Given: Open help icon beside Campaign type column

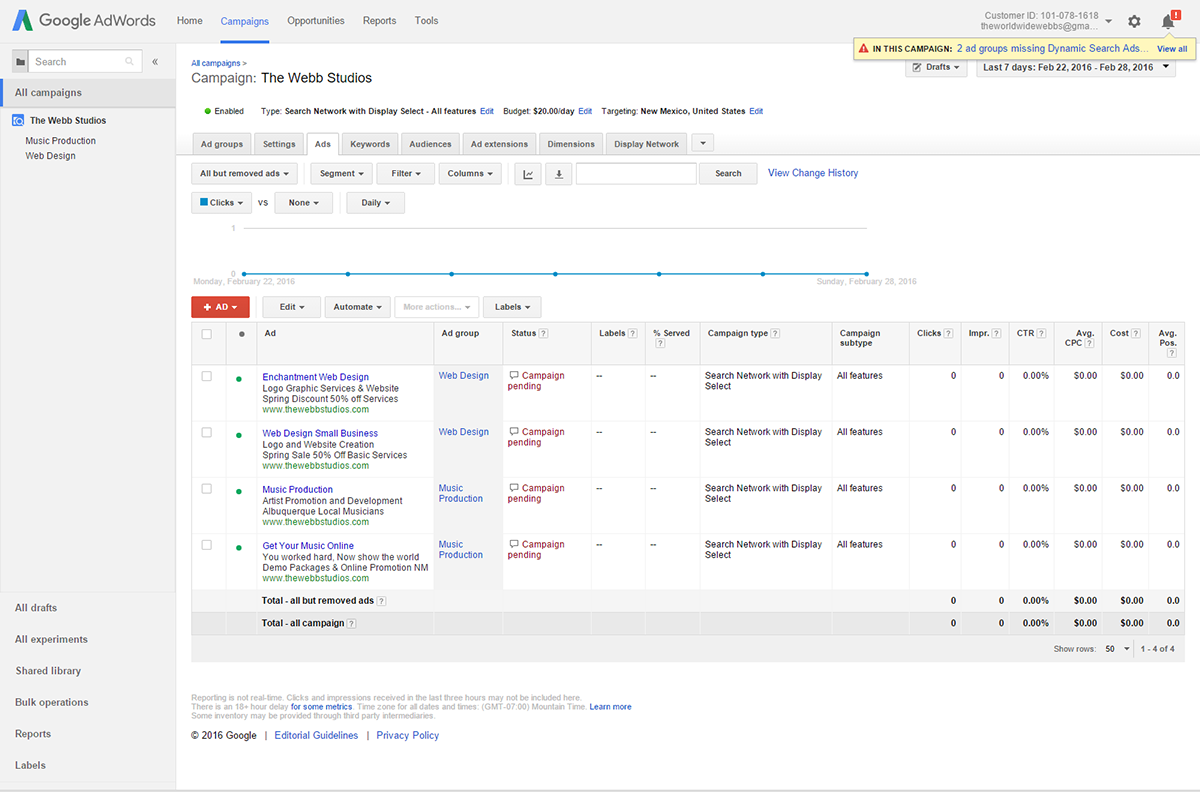Looking at the screenshot, I should click(x=775, y=333).
